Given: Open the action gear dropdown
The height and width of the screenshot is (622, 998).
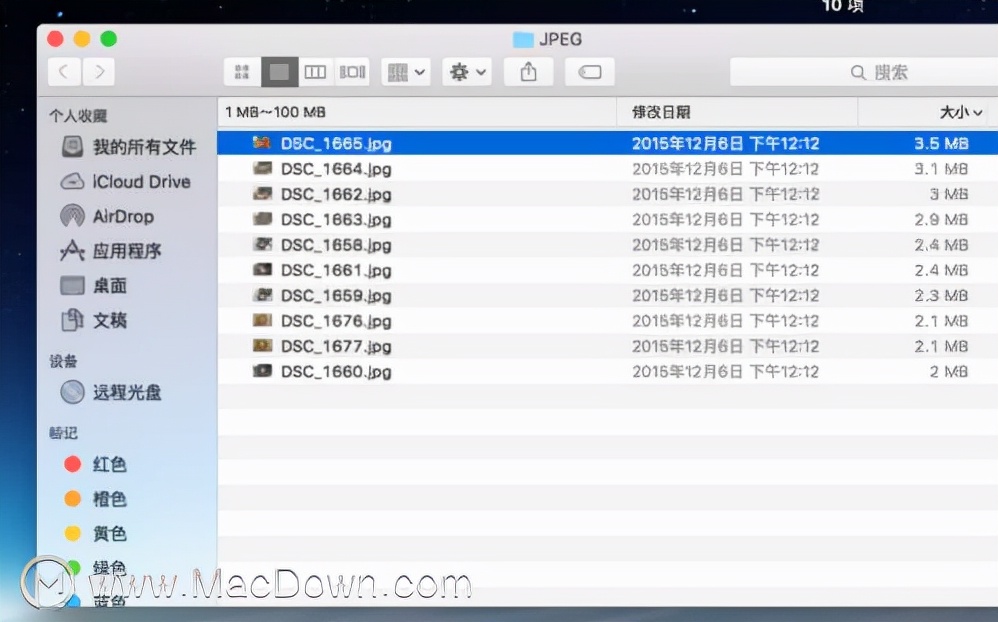Looking at the screenshot, I should 466,71.
